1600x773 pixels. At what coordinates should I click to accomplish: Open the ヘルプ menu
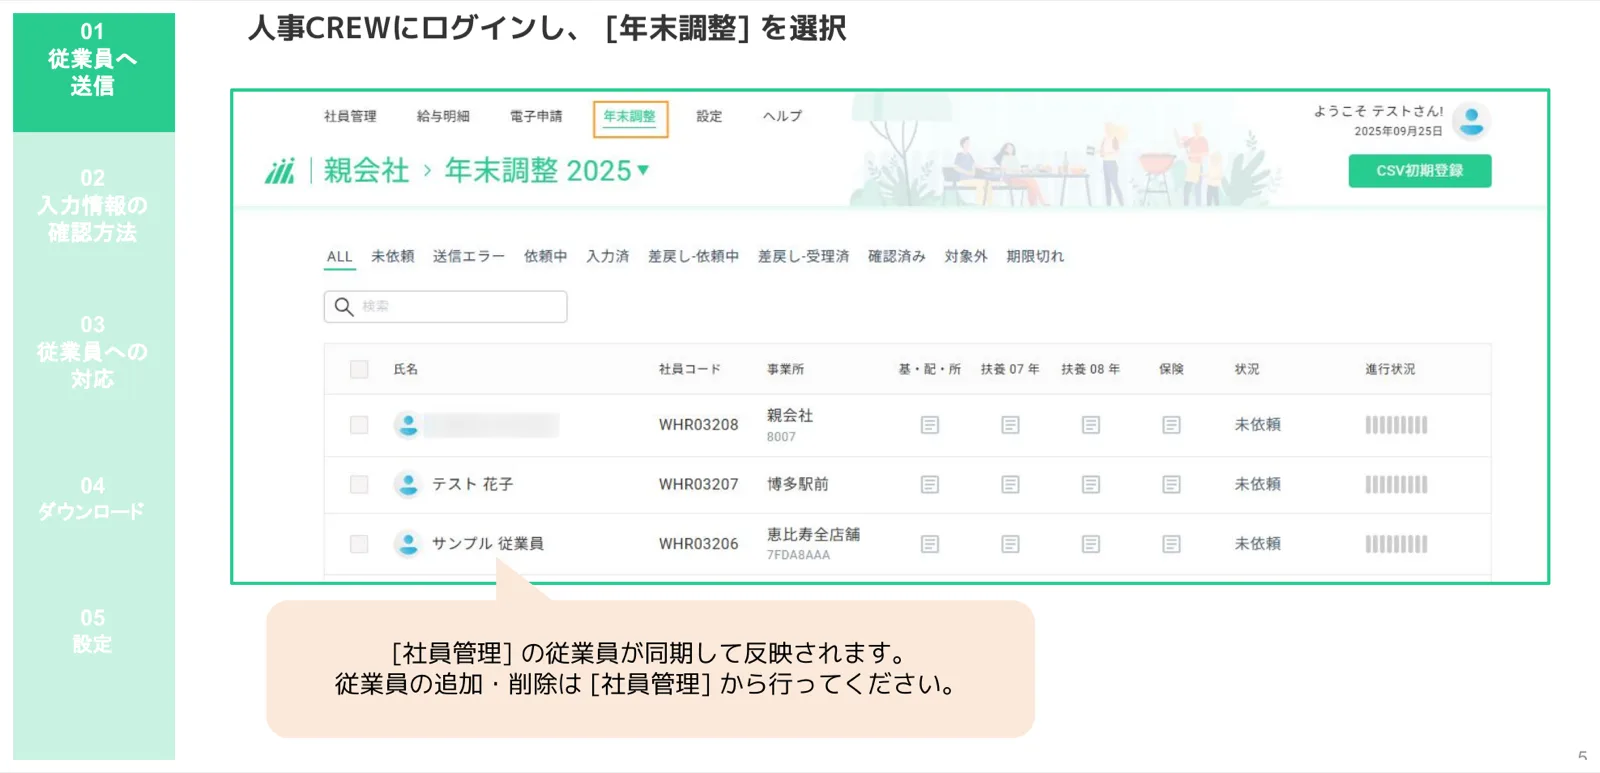click(782, 116)
